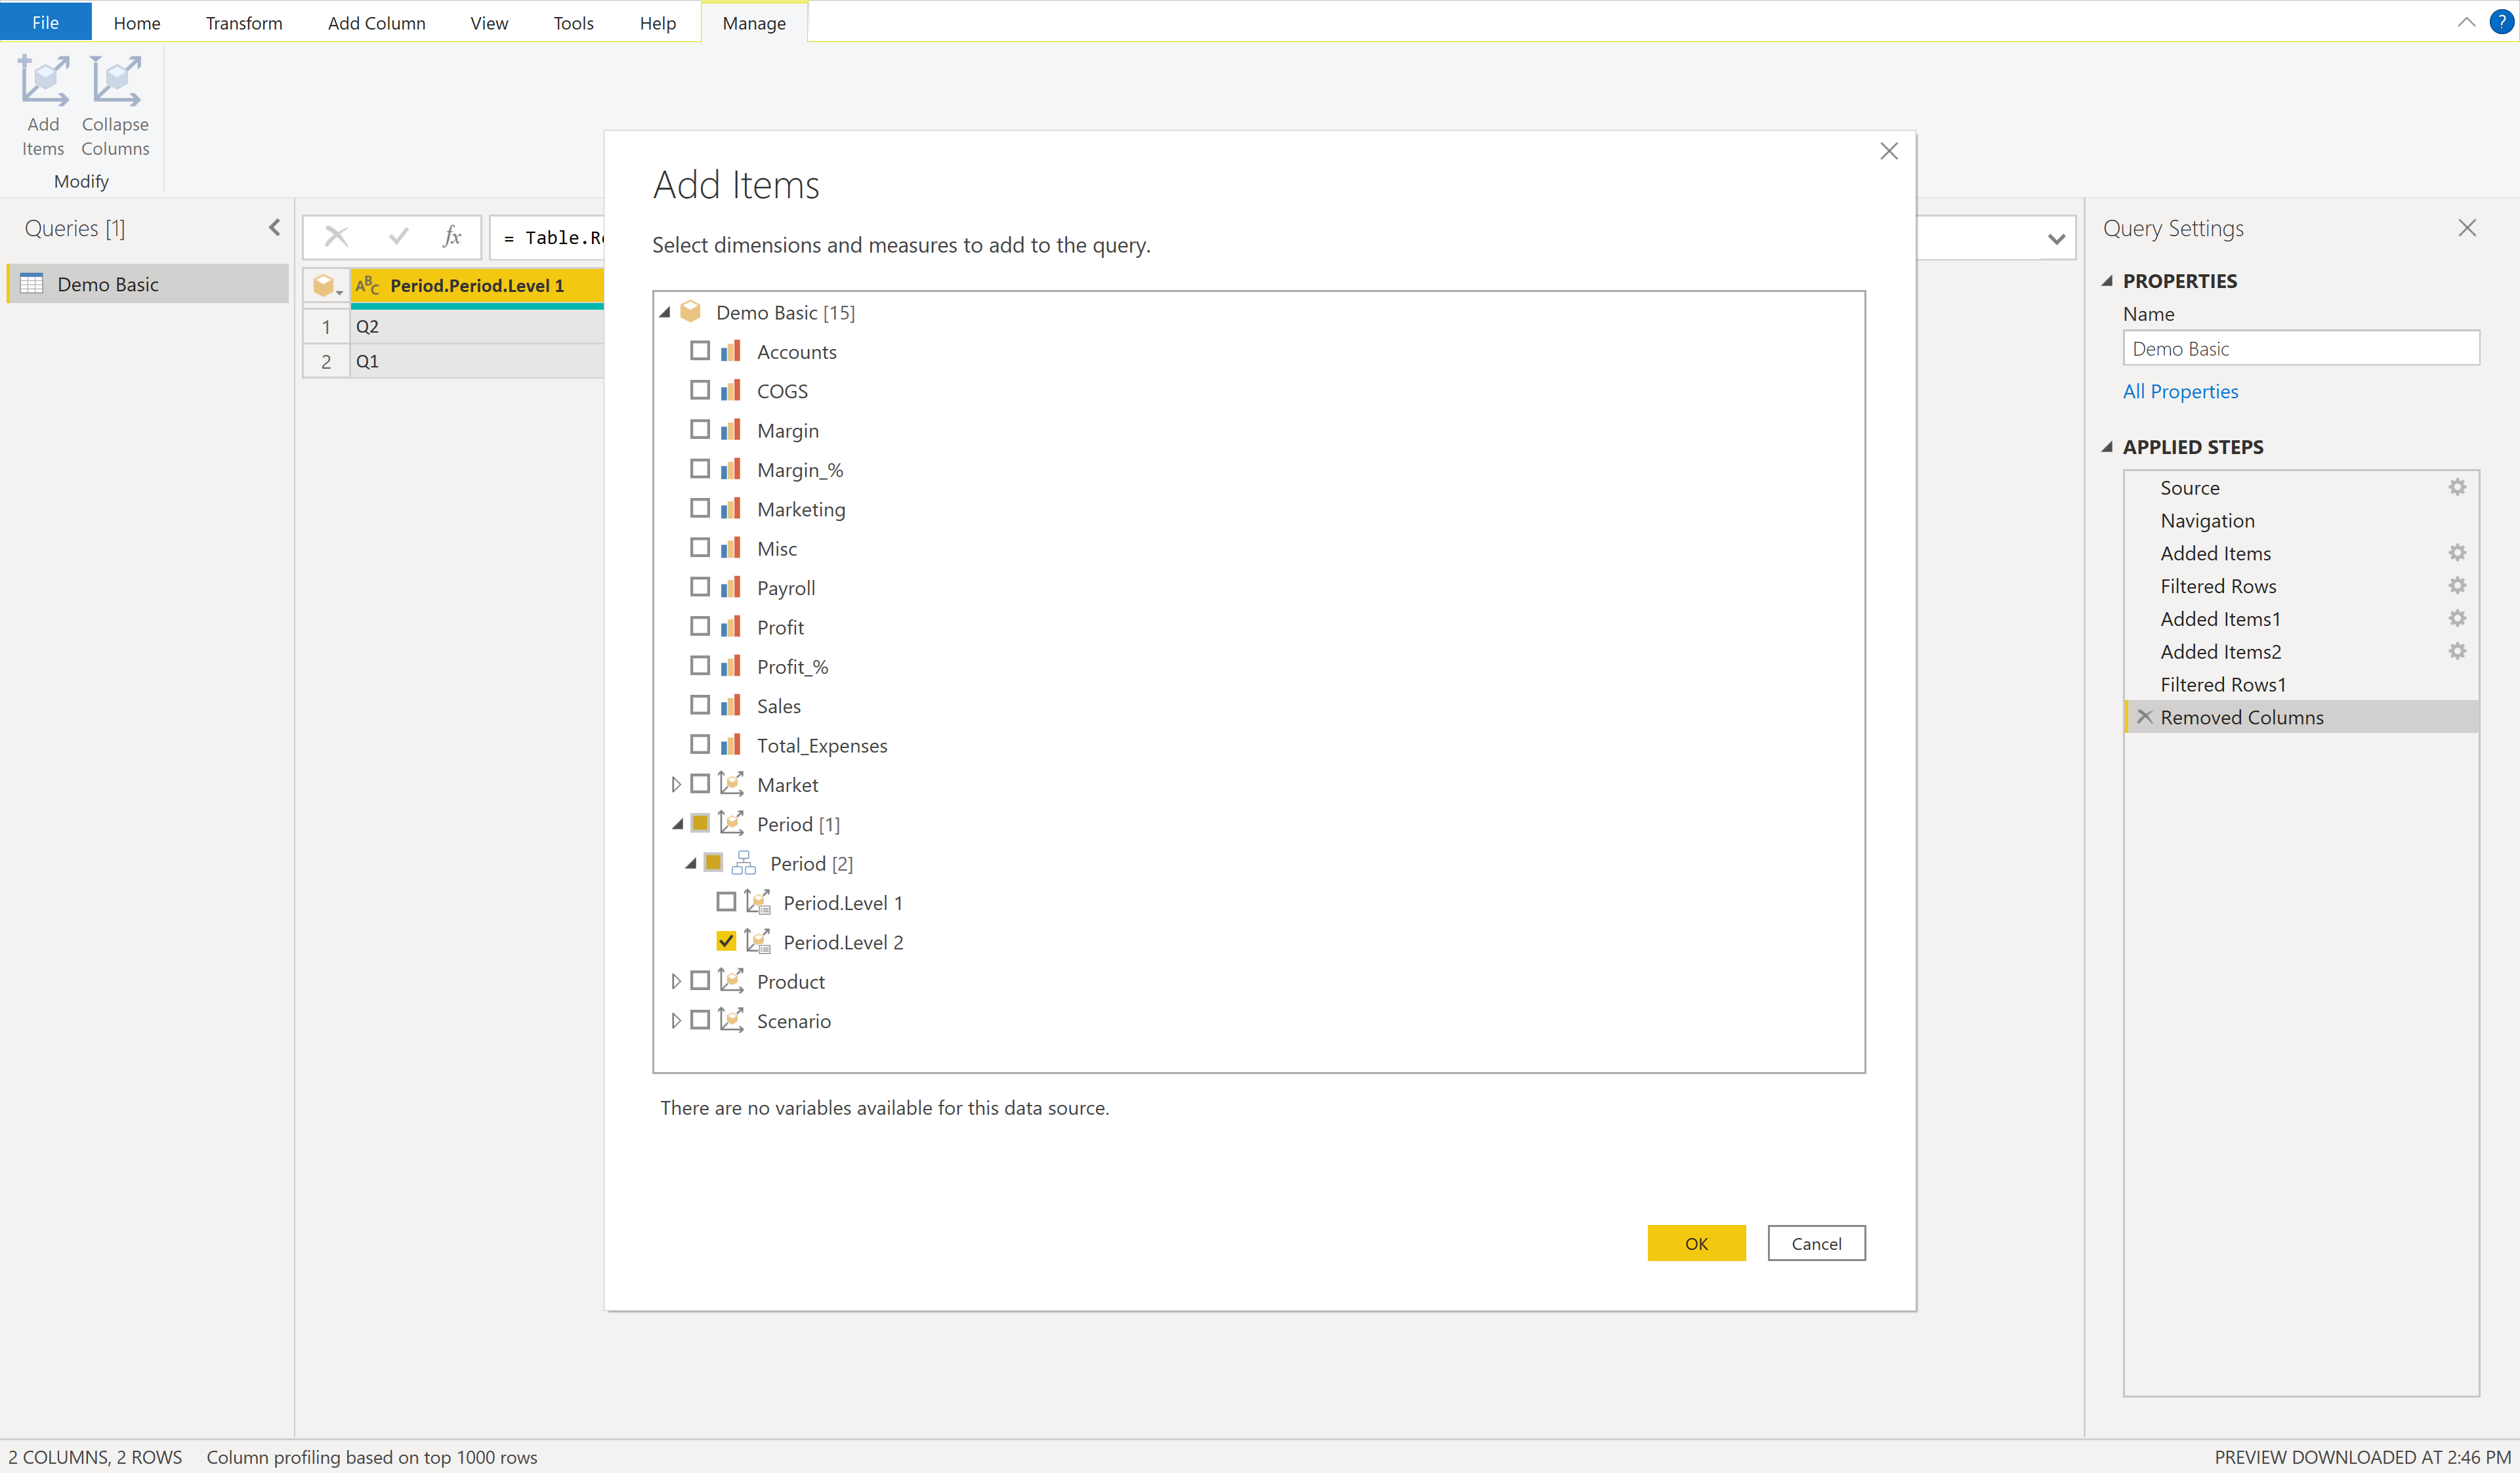Switch to the Add Column tab

376,23
